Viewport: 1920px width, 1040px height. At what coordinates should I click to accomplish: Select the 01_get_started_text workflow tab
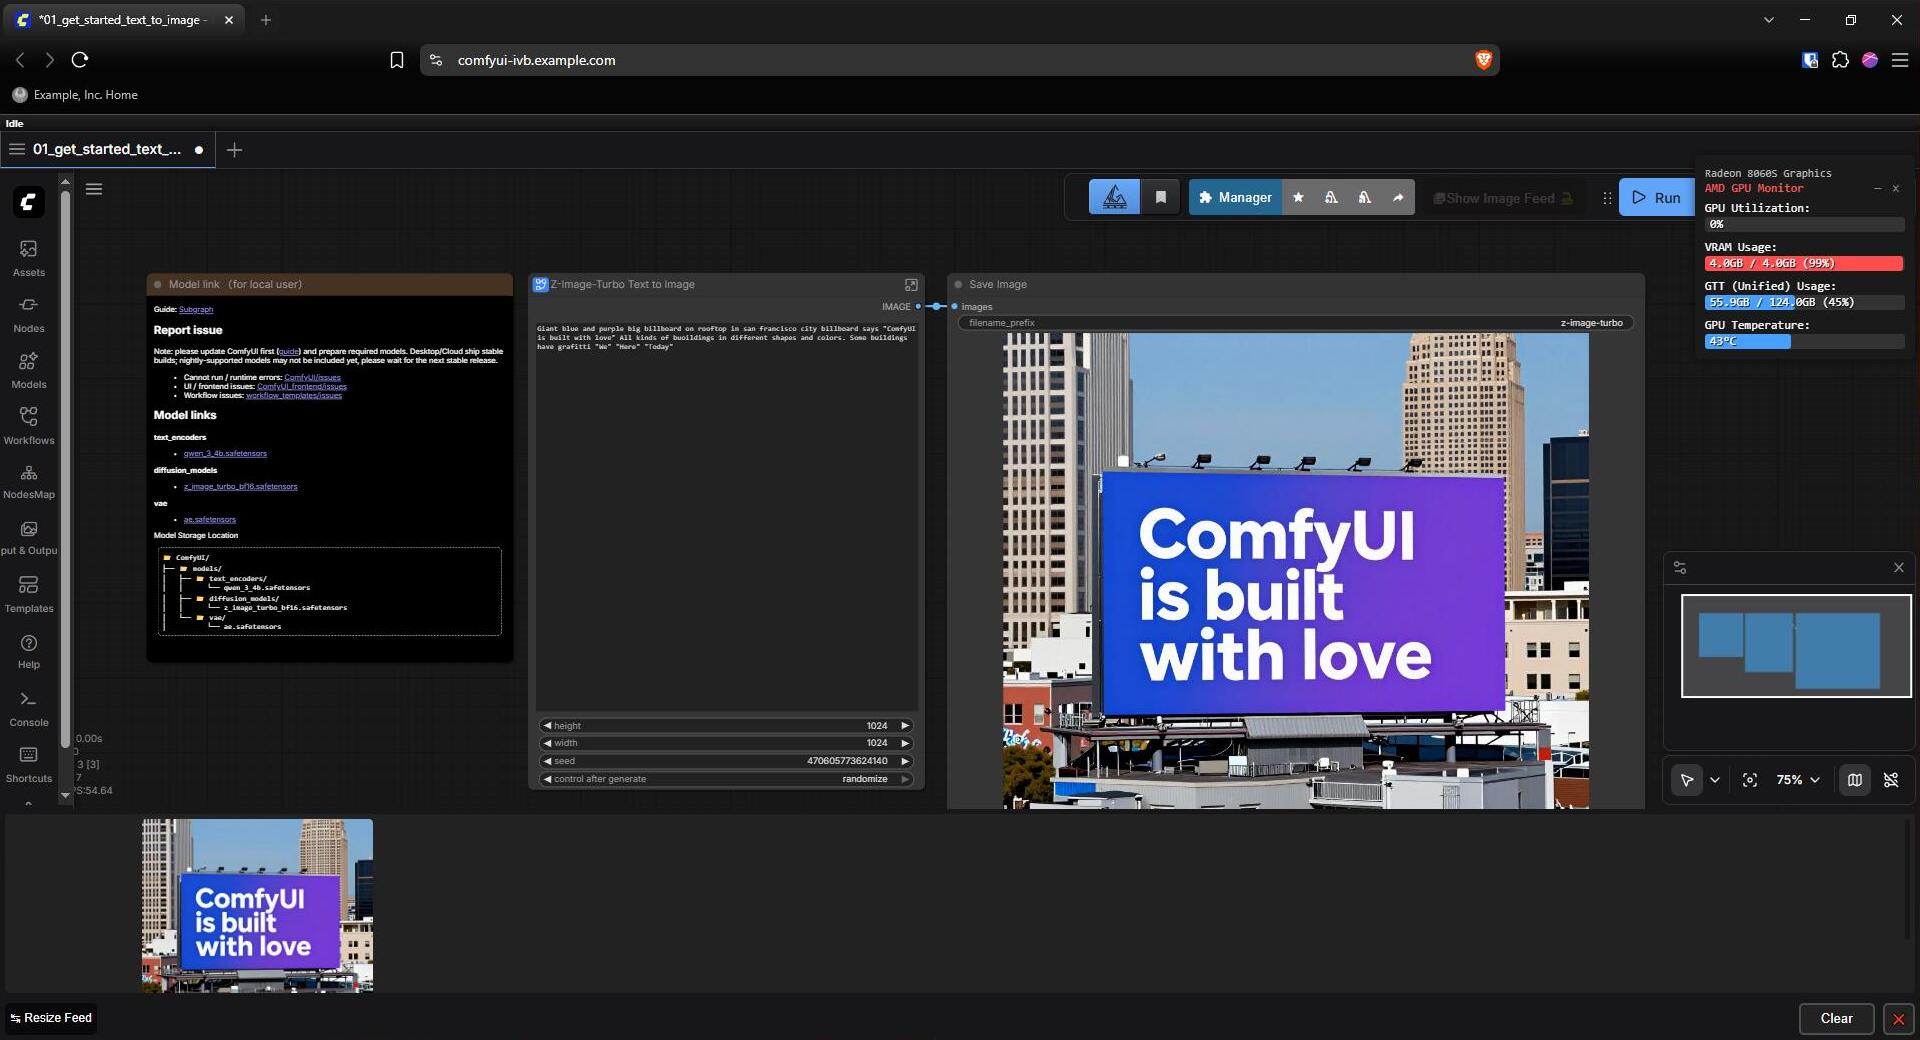click(107, 149)
